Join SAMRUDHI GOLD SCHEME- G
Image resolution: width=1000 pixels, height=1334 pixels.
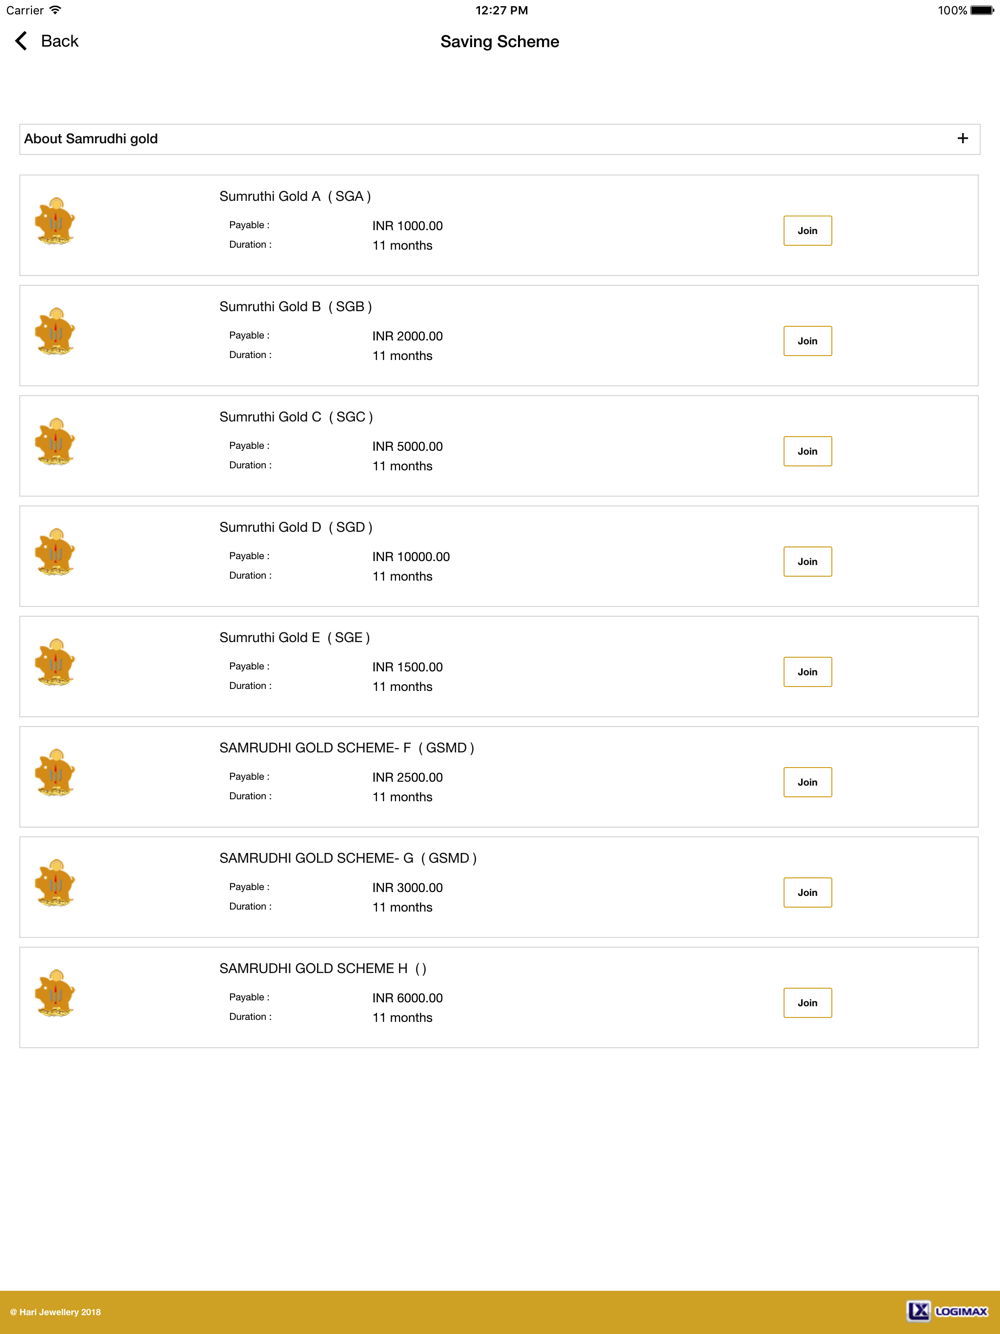[807, 892]
